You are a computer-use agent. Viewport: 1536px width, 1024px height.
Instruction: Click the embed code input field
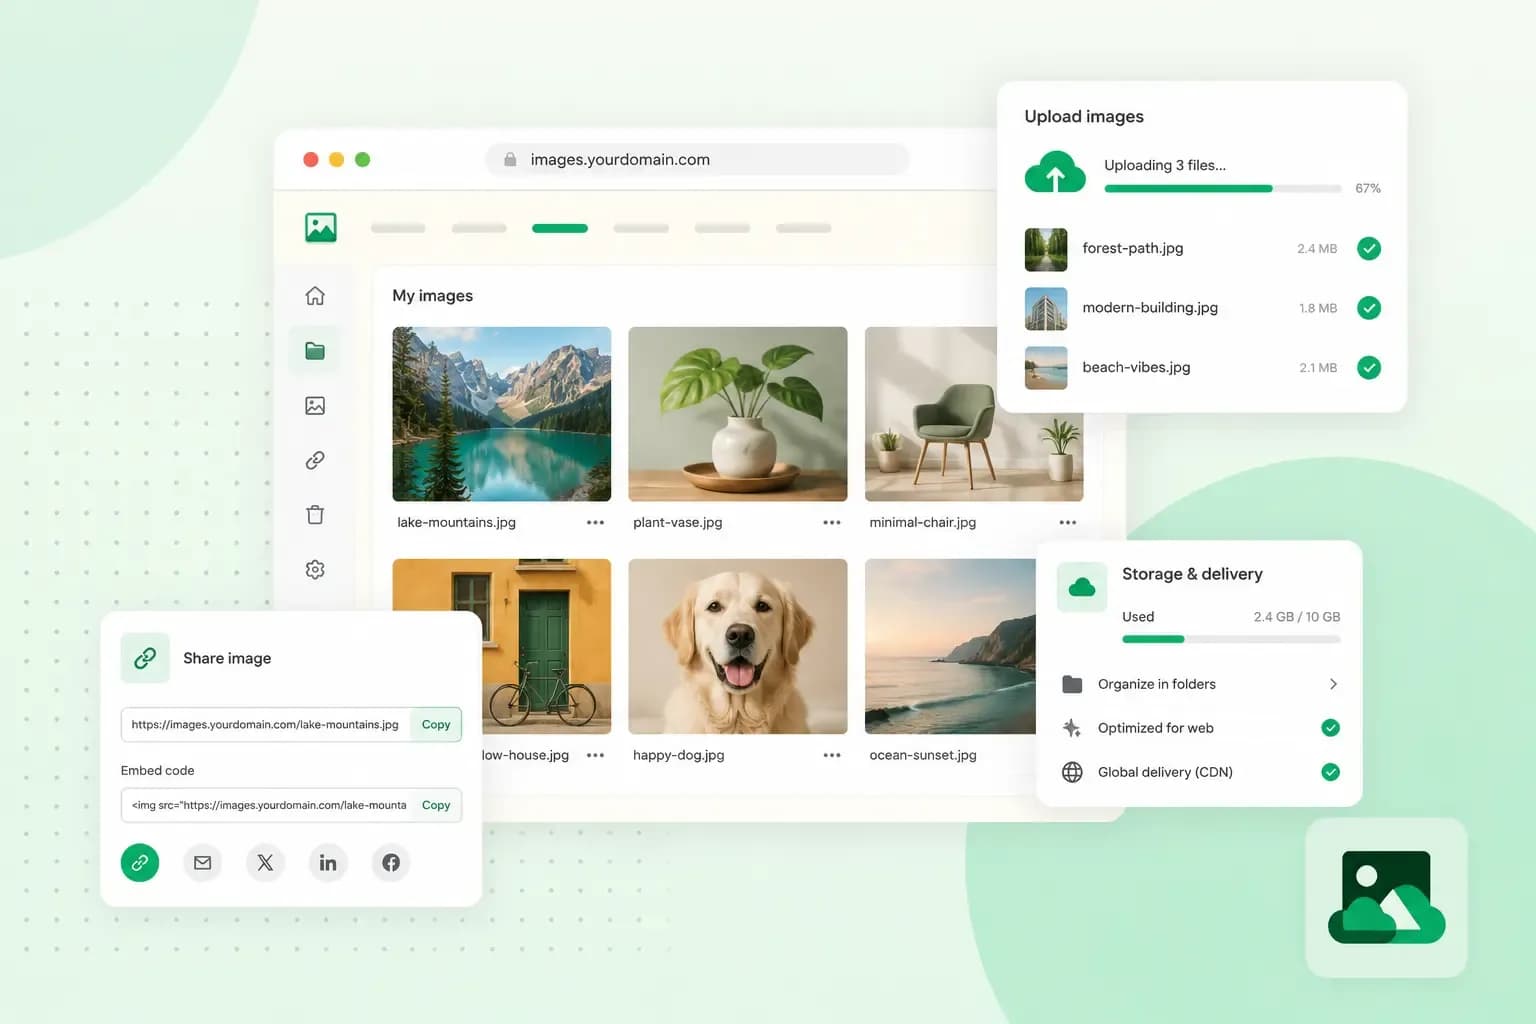pos(266,805)
